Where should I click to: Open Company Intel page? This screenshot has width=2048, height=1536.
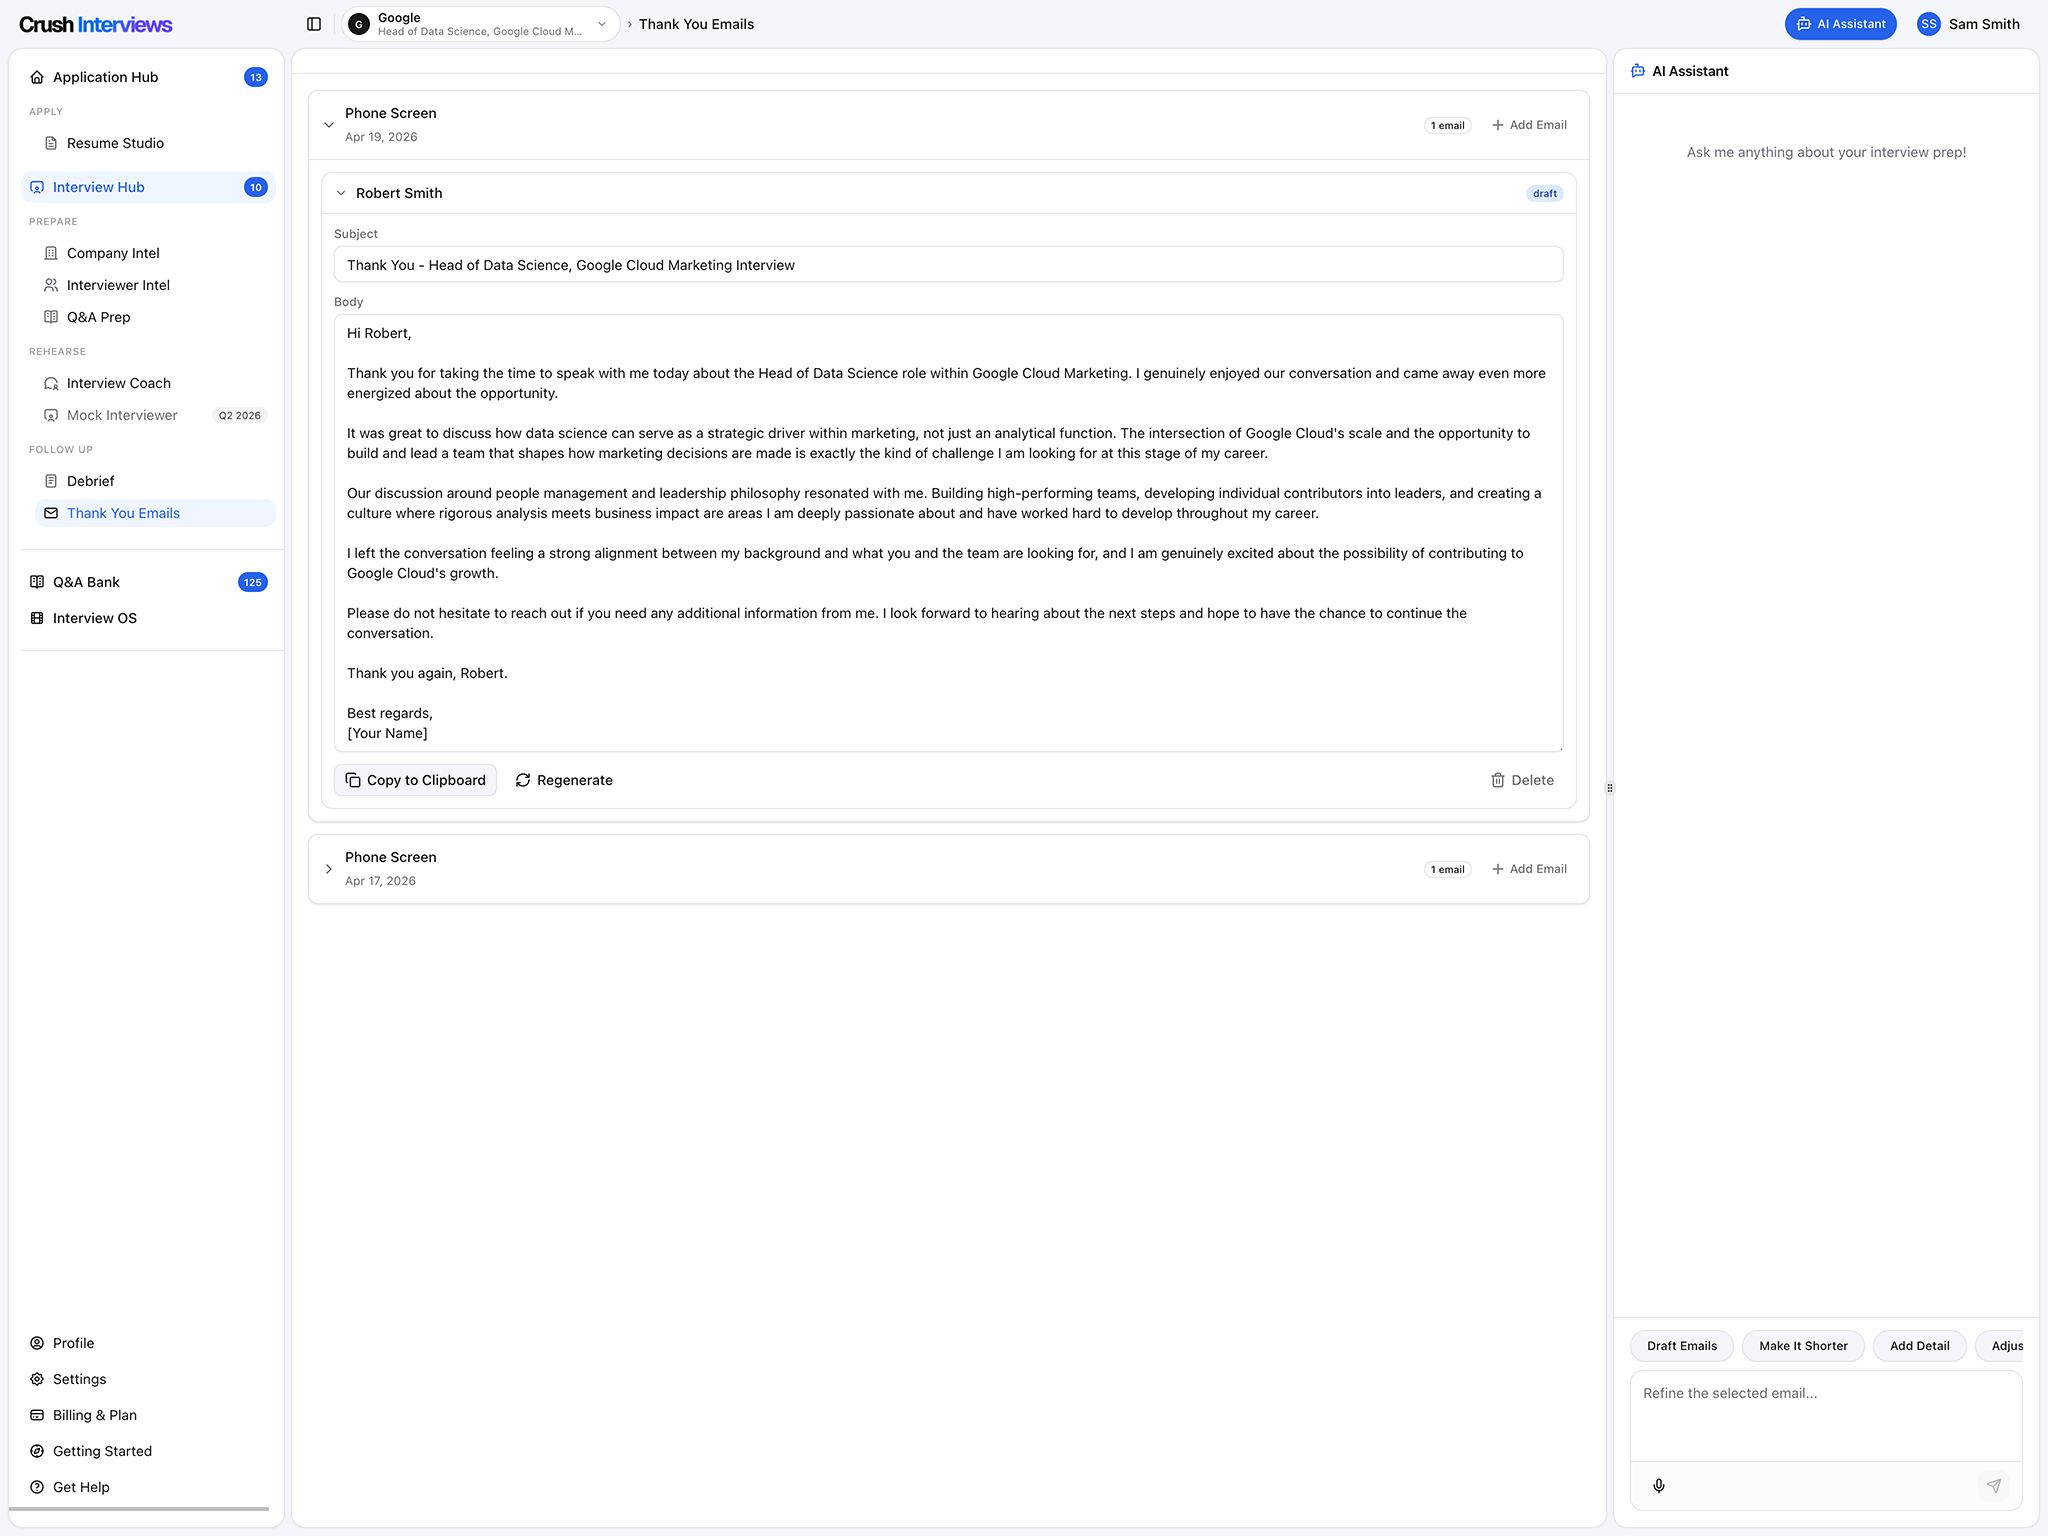click(155, 253)
